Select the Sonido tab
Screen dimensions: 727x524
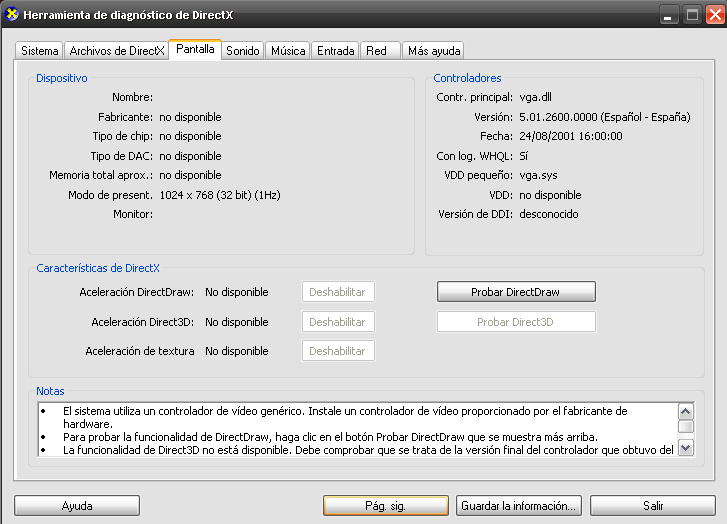click(x=243, y=51)
